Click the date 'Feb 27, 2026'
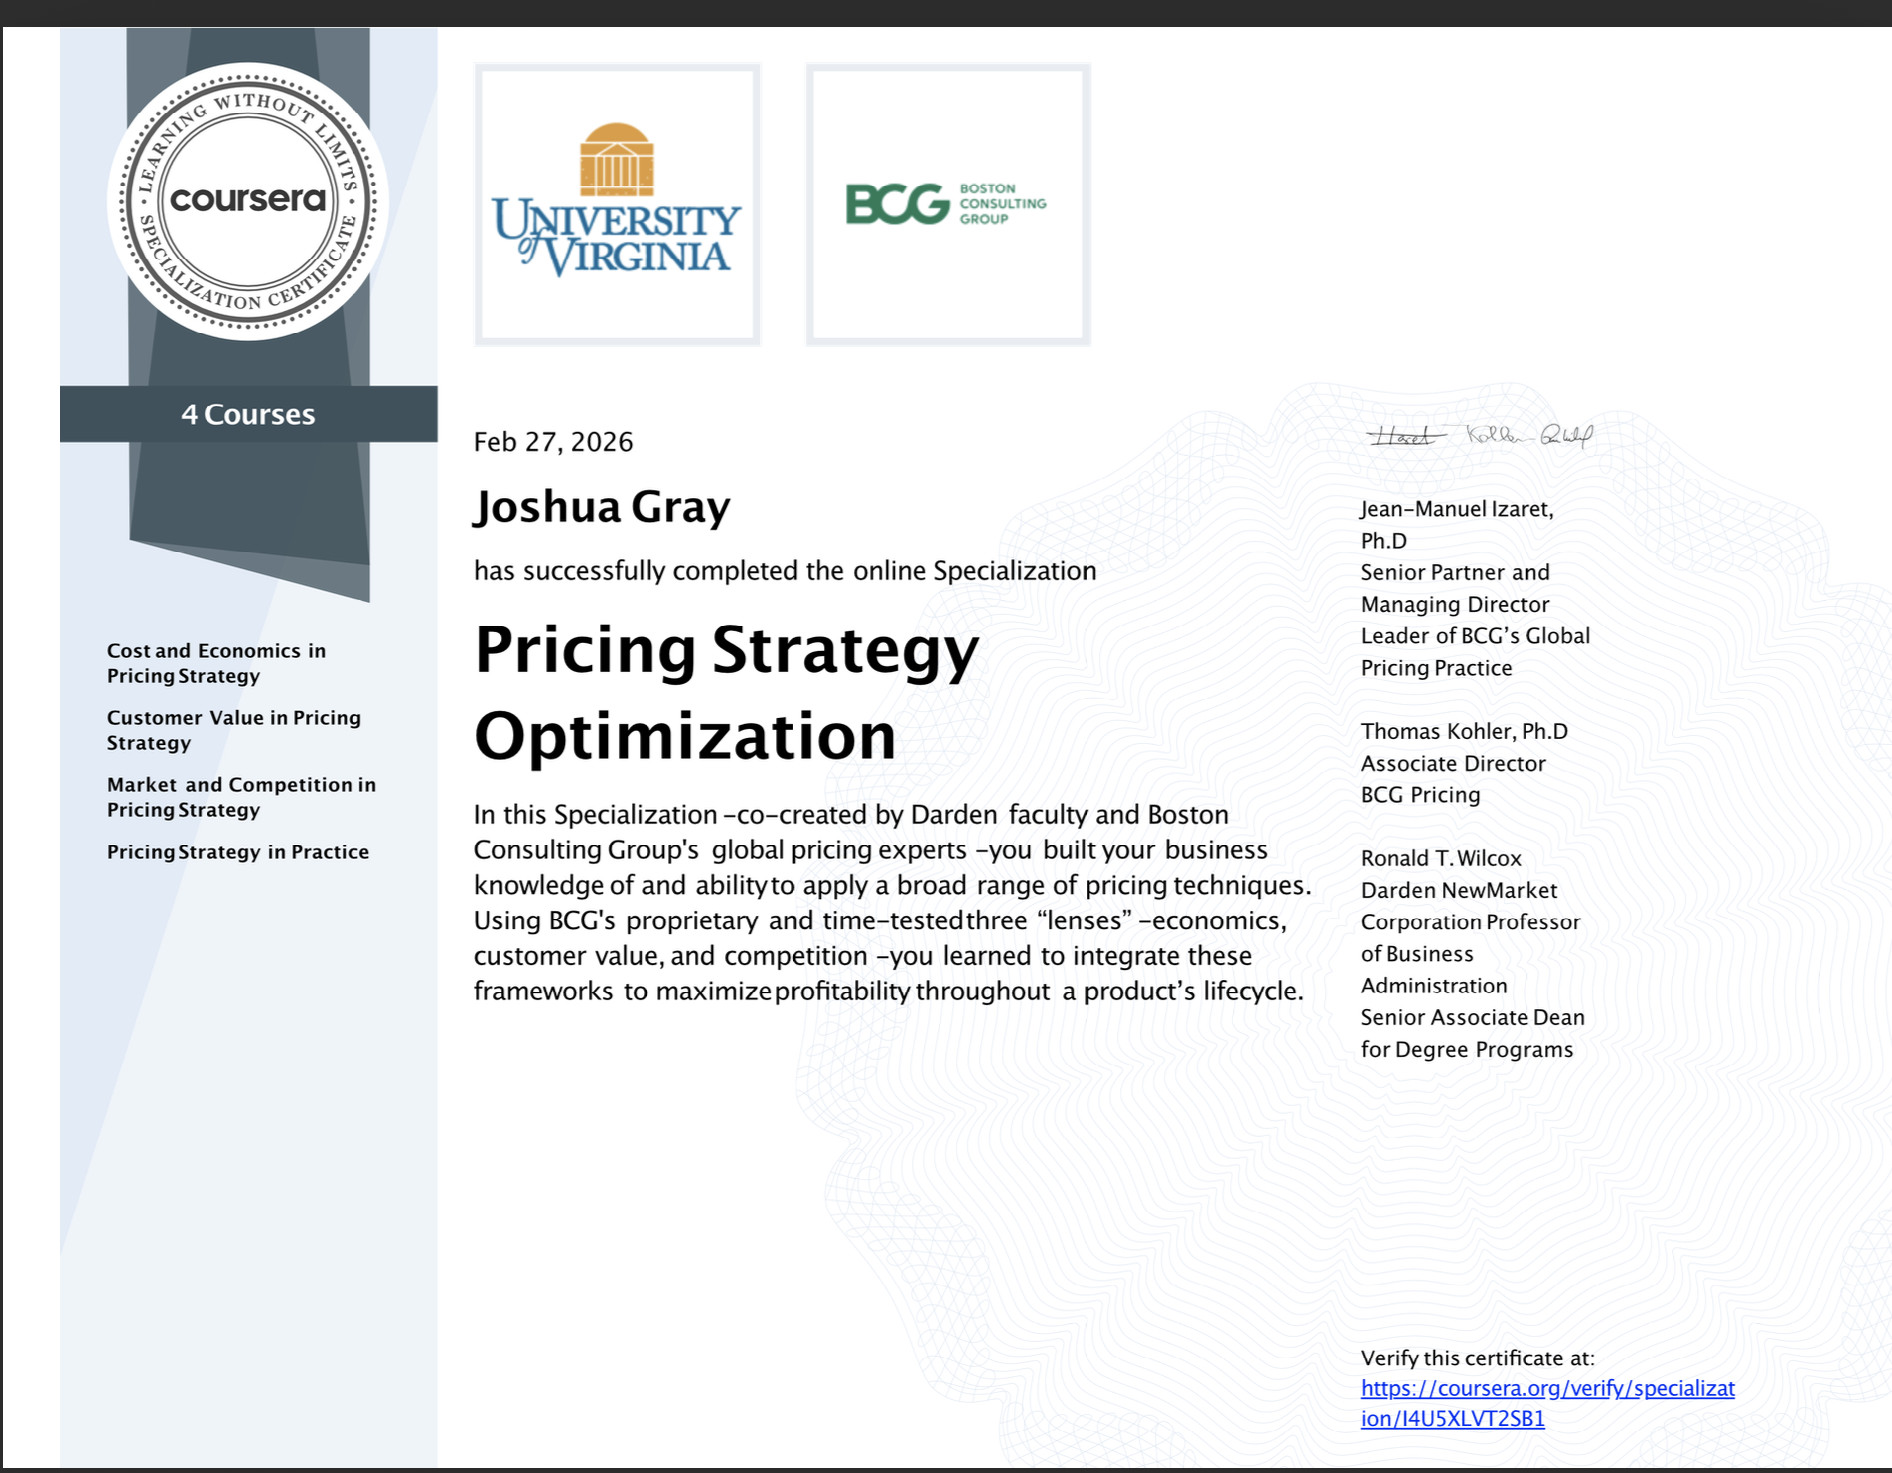Screen dimensions: 1892x1473 553,442
